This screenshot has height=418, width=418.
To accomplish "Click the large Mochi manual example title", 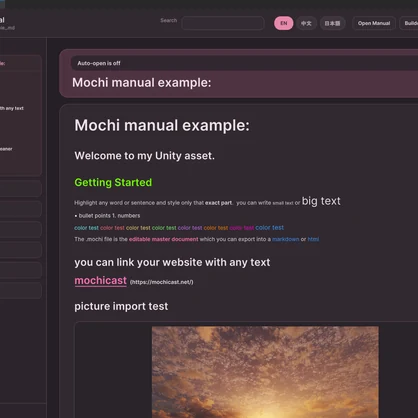I will [162, 125].
